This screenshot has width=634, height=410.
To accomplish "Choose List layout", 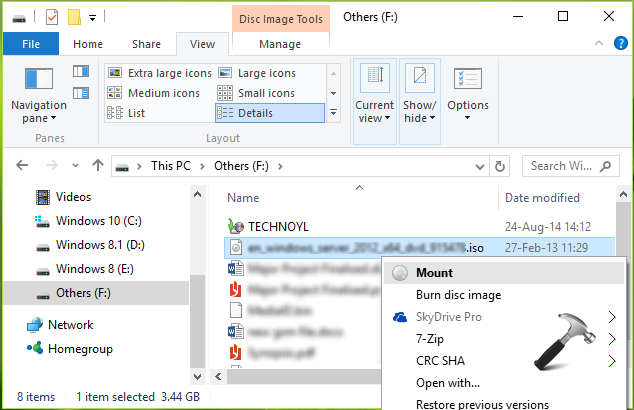I will 126,113.
